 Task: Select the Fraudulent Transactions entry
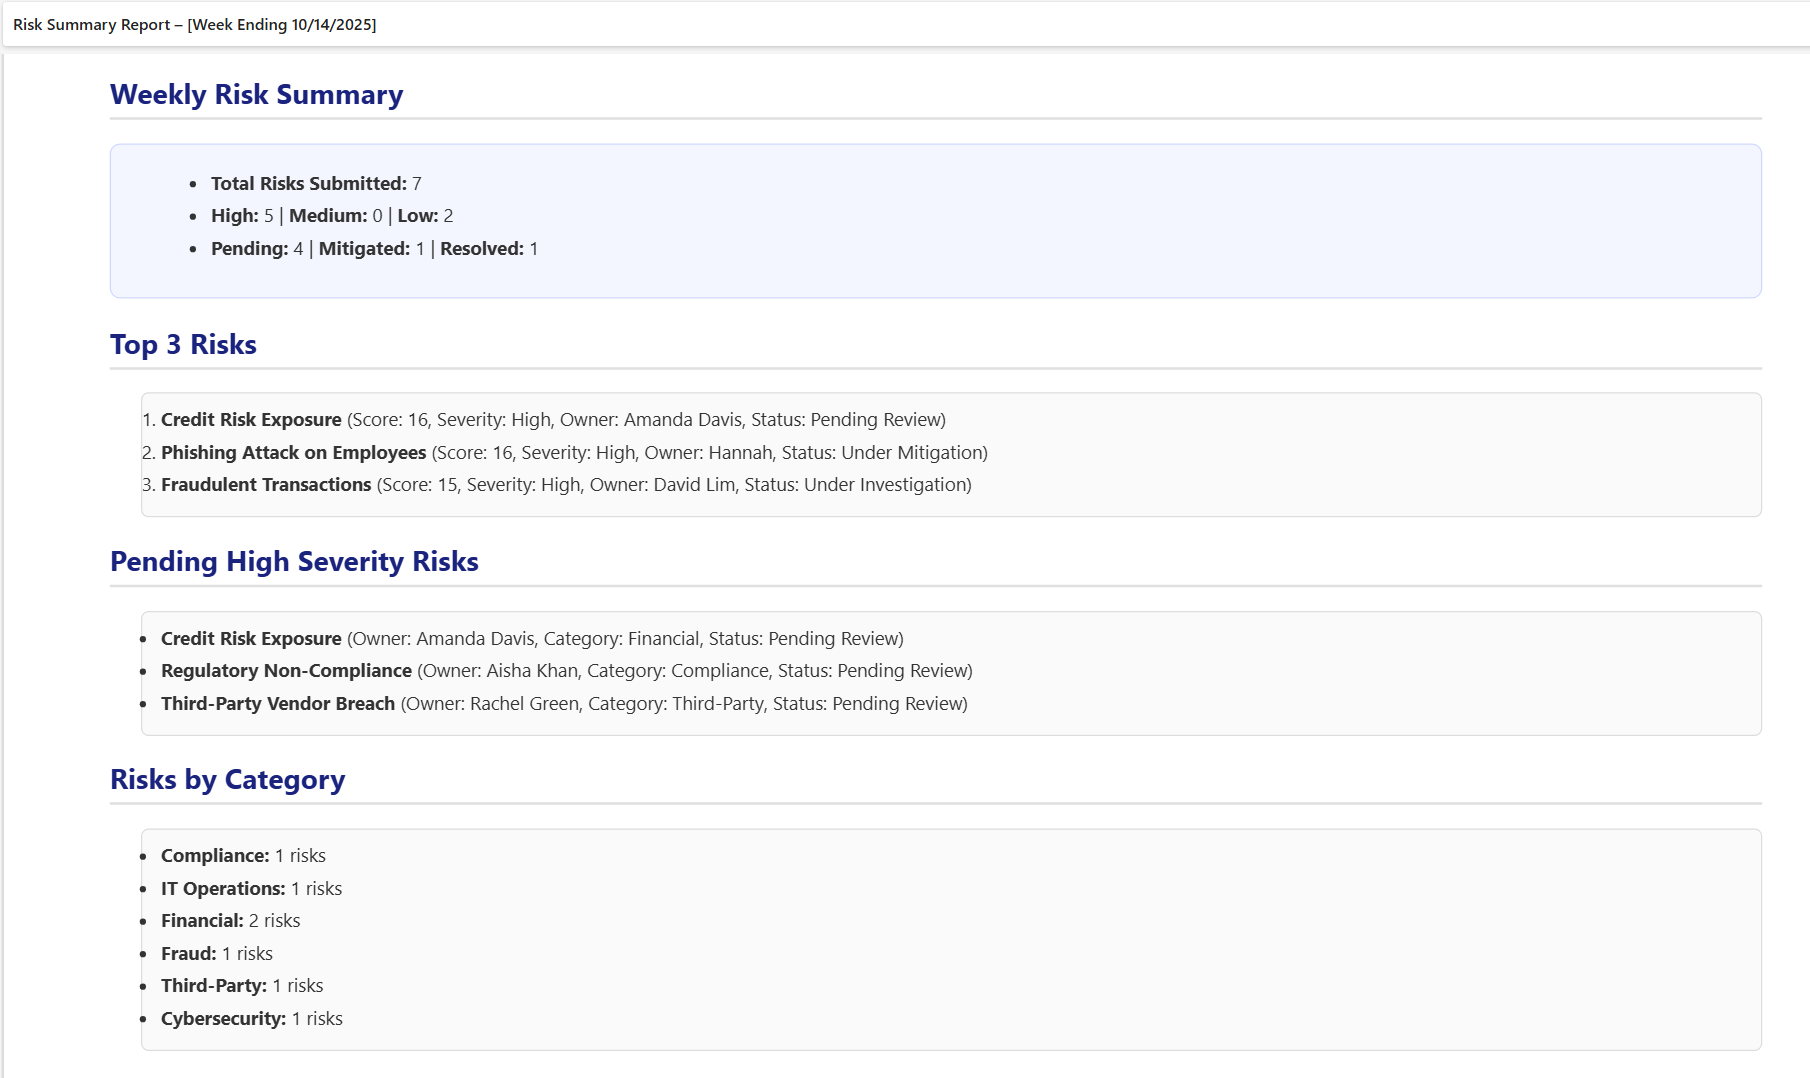point(266,485)
